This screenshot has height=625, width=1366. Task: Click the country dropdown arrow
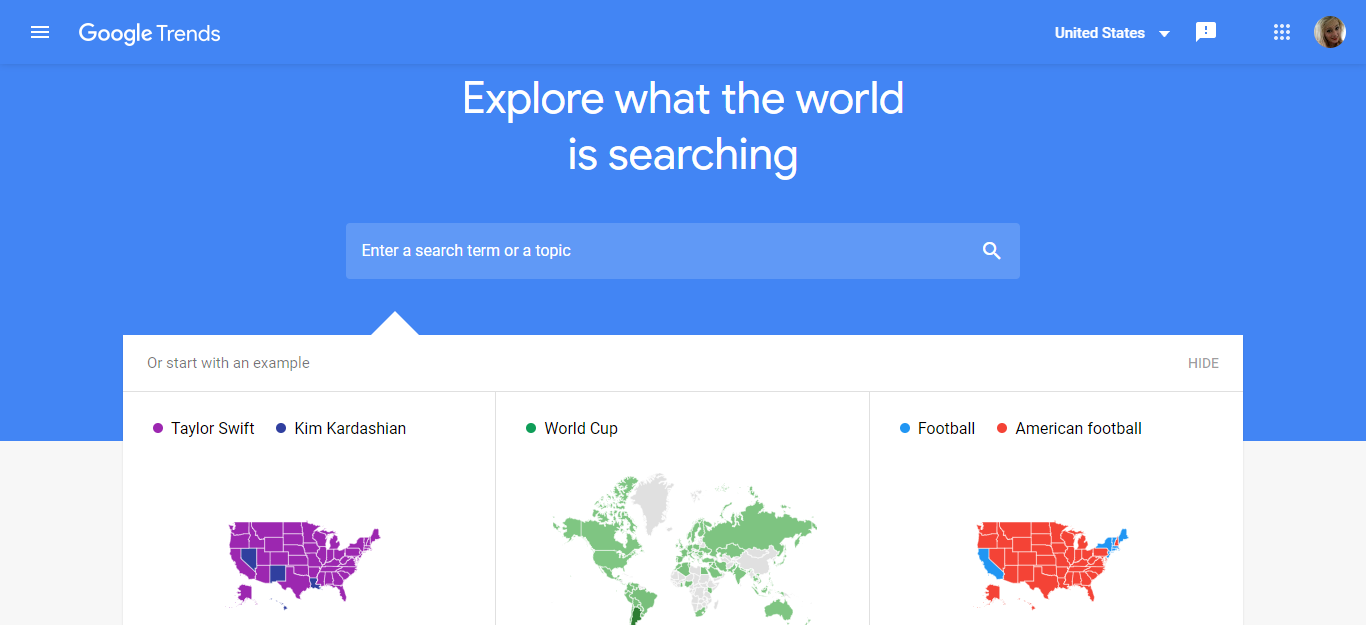tap(1164, 34)
